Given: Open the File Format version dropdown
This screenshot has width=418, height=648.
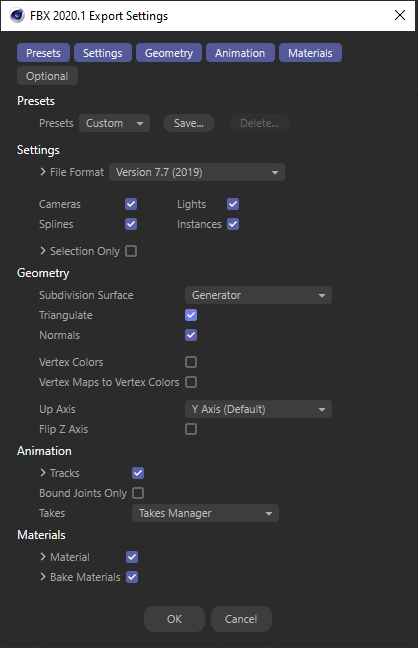Looking at the screenshot, I should click(197, 172).
